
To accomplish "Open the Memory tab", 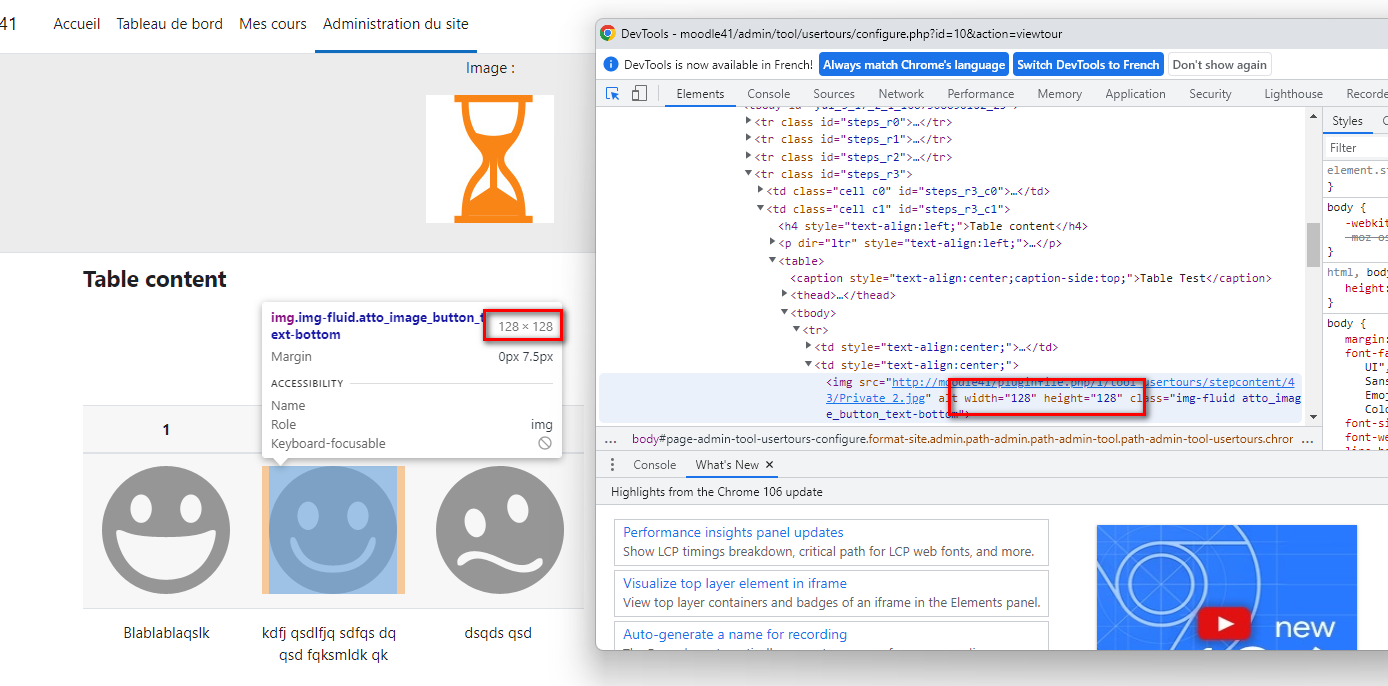I will [1060, 94].
